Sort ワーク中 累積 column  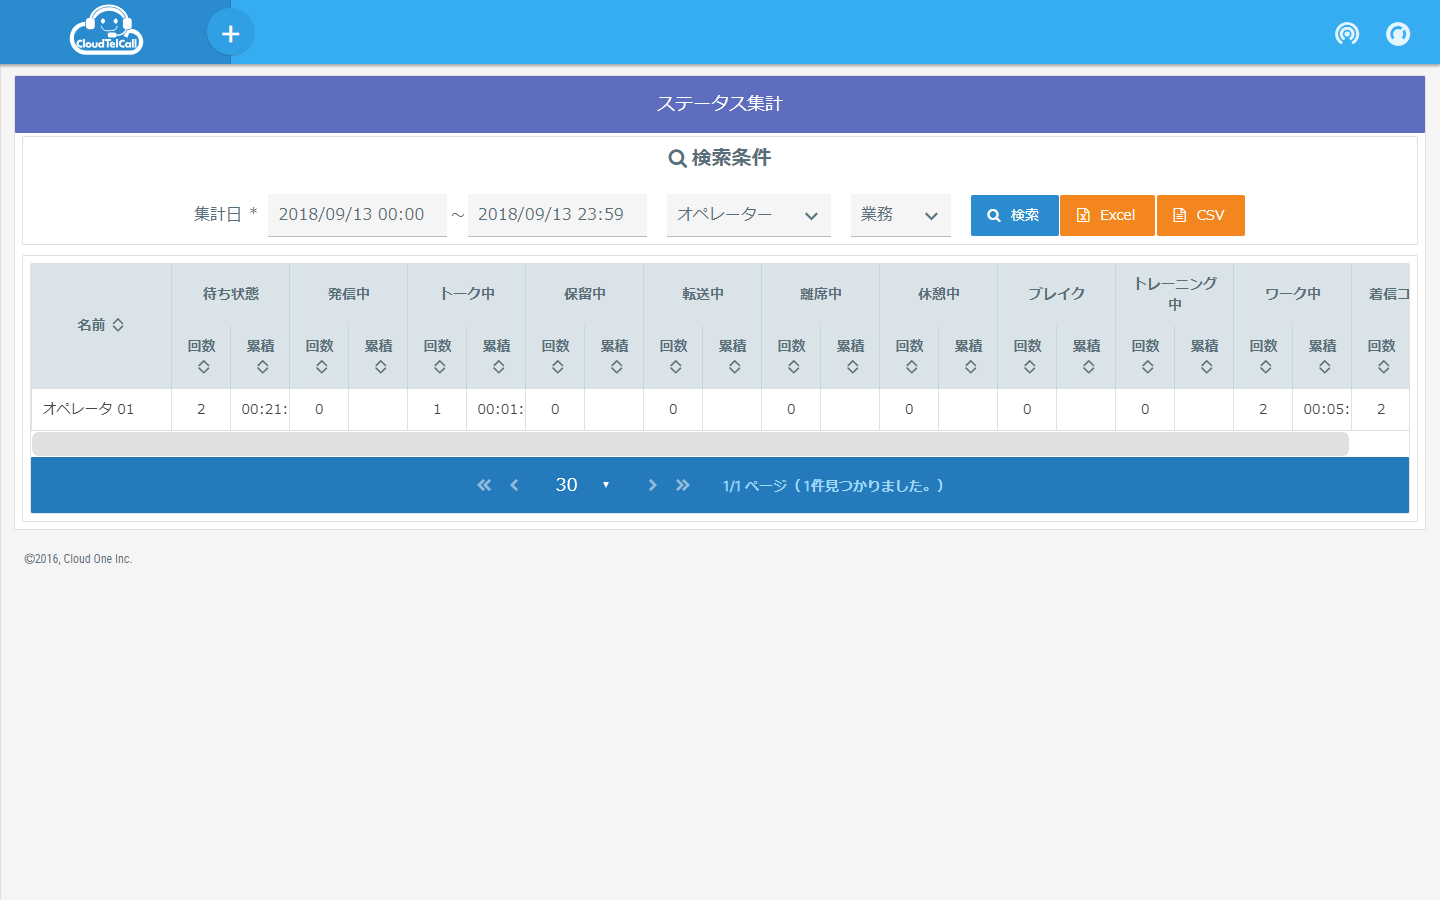(1322, 356)
